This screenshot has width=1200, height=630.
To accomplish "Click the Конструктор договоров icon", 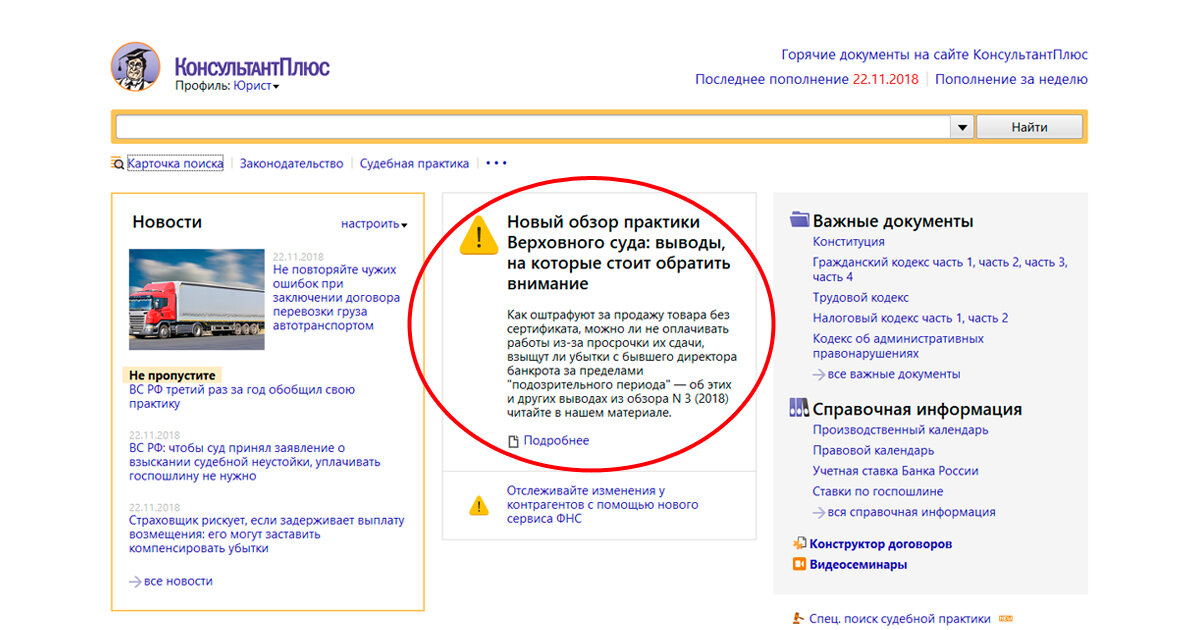I will pos(799,544).
